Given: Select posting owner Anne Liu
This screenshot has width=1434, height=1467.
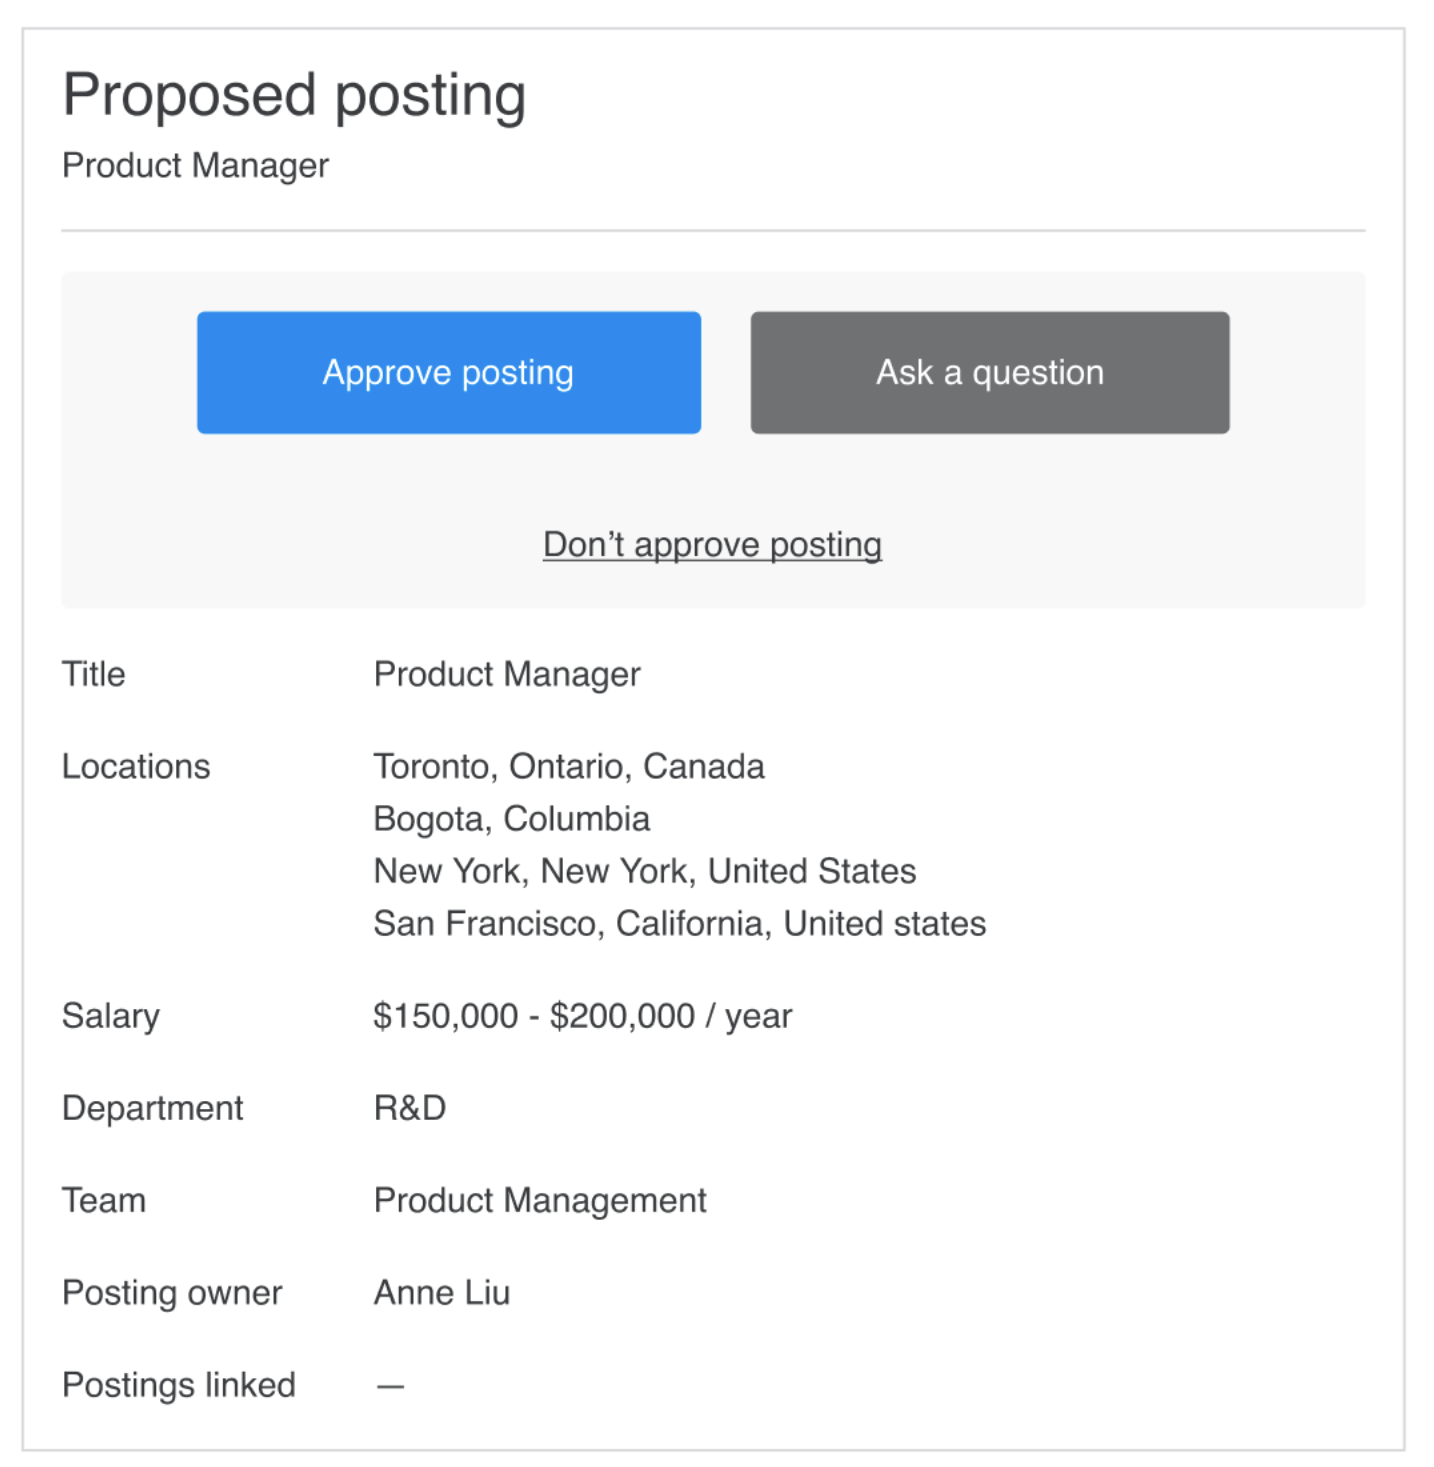Looking at the screenshot, I should click(x=441, y=1292).
